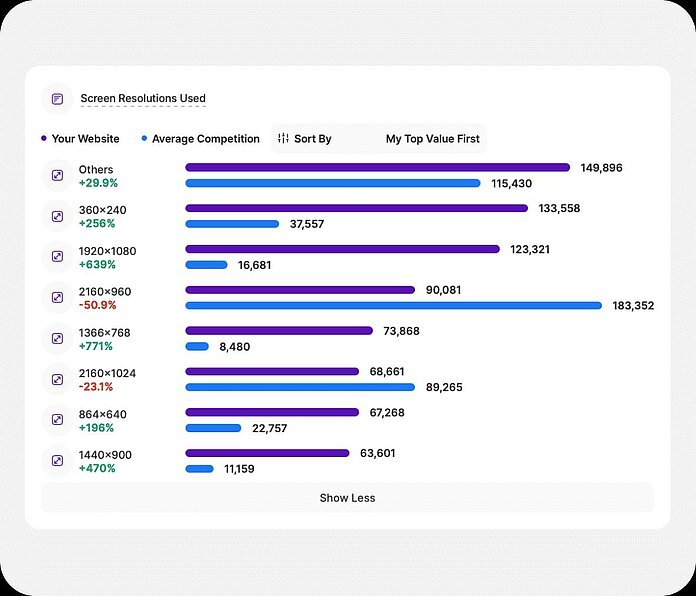Viewport: 696px width, 596px height.
Task: Click the 2160×1024 resolution label
Action: point(107,373)
